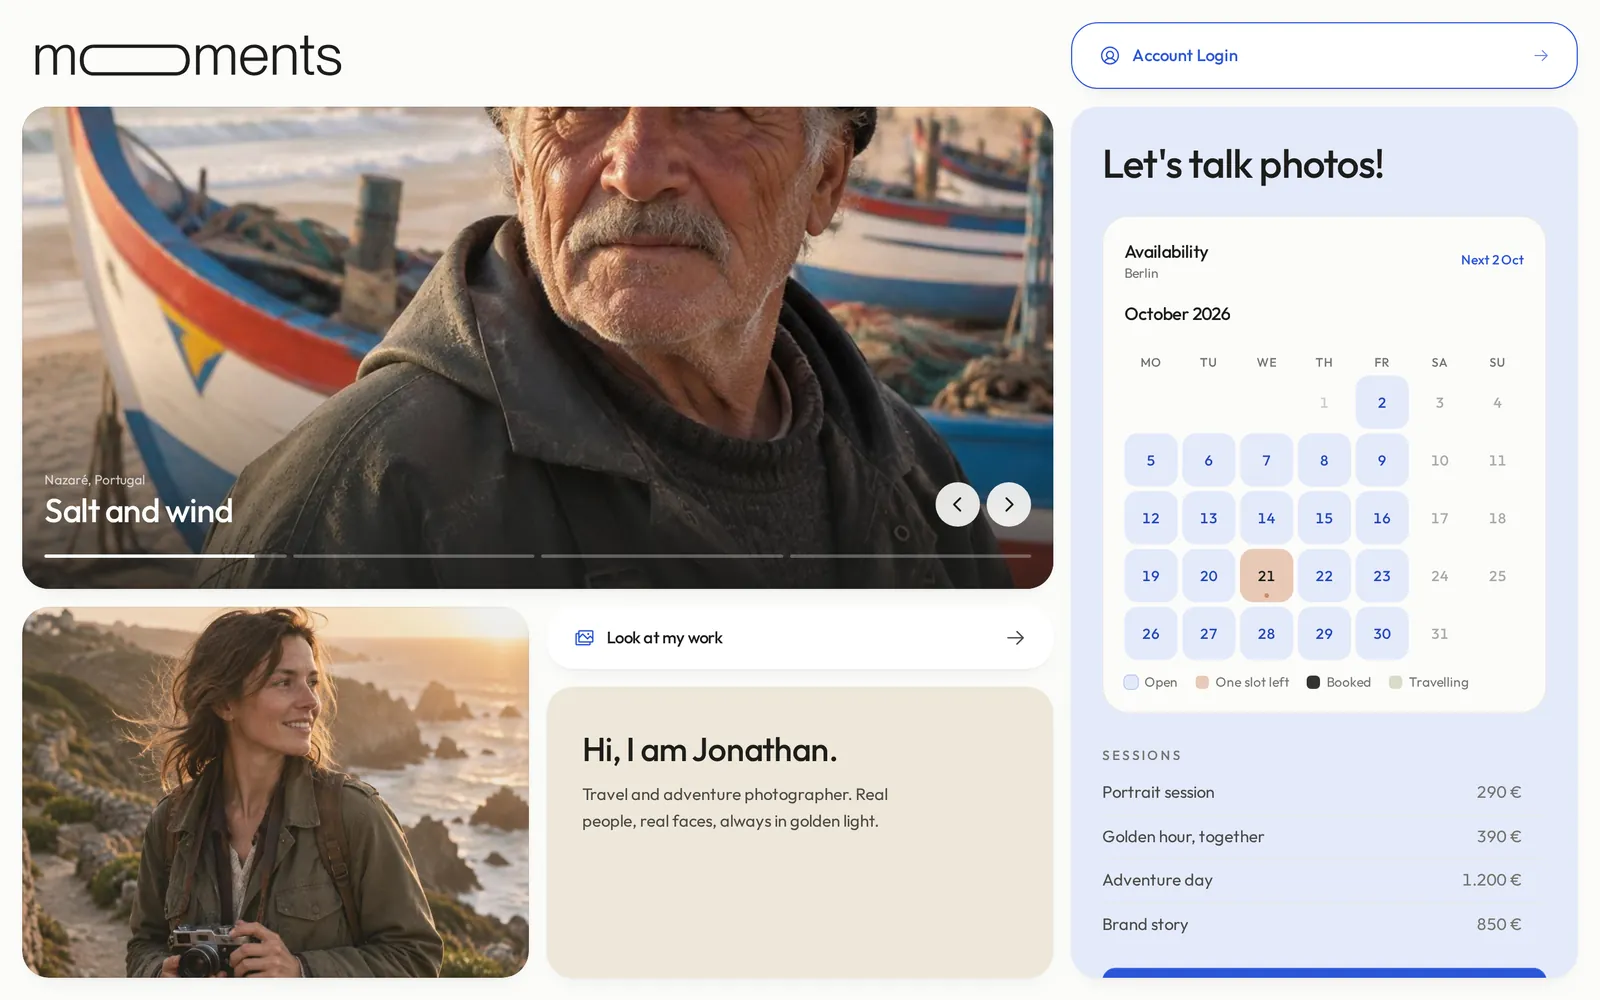Select October 16 in availability calendar
This screenshot has width=1600, height=1000.
click(1382, 518)
